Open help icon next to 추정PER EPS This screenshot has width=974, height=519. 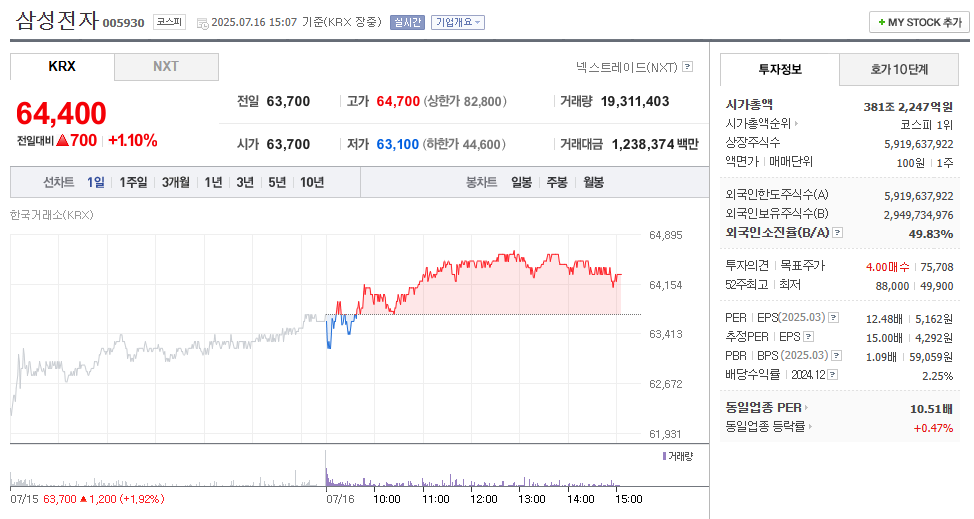click(809, 336)
